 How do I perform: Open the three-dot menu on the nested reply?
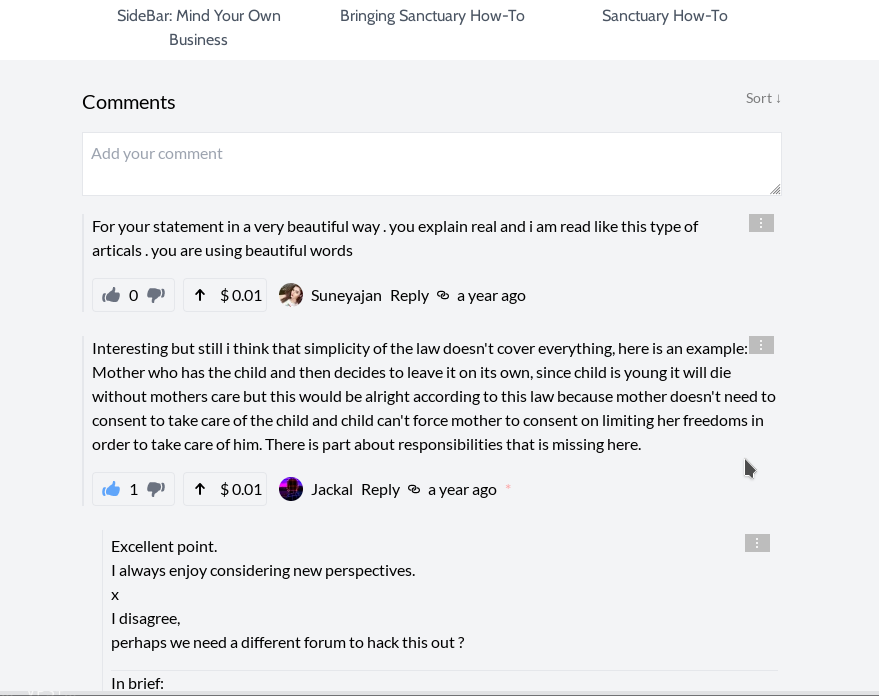click(x=757, y=543)
